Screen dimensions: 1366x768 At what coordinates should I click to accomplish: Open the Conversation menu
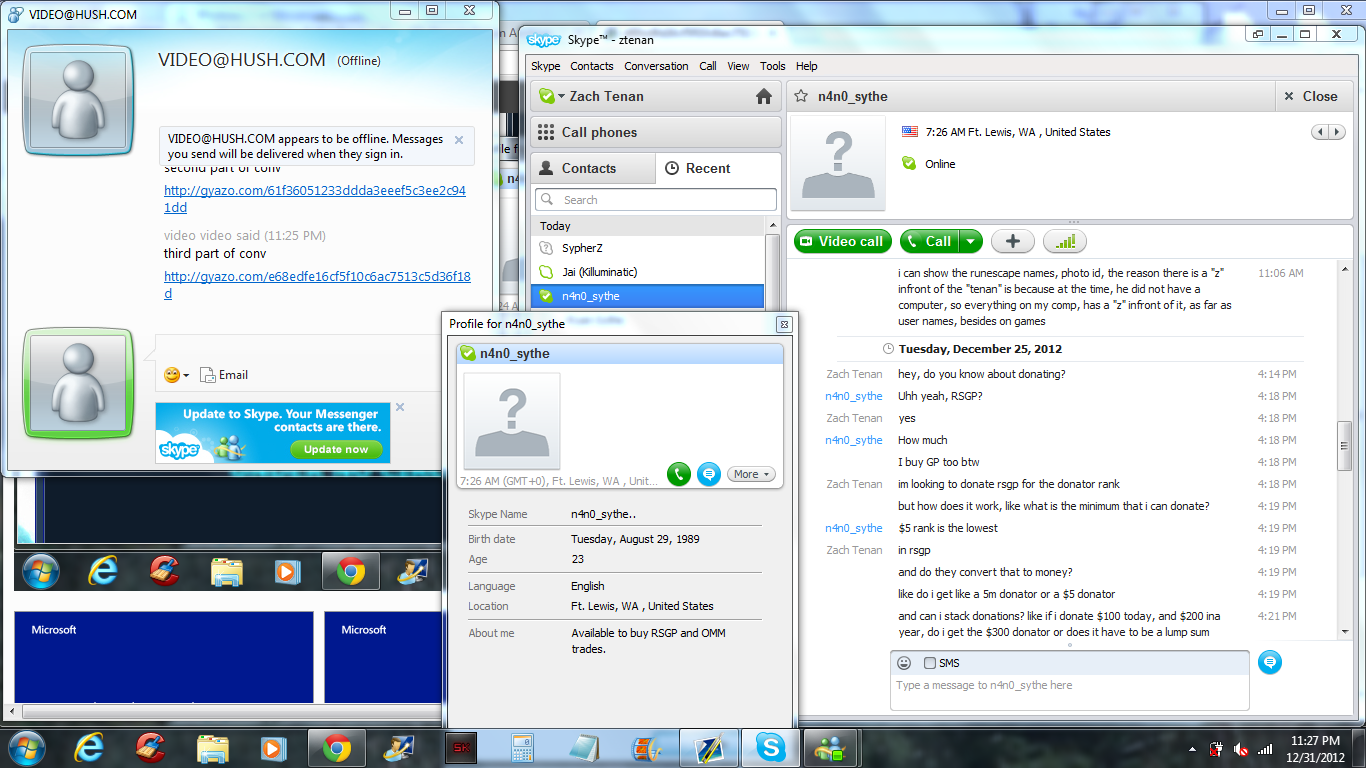coord(656,66)
